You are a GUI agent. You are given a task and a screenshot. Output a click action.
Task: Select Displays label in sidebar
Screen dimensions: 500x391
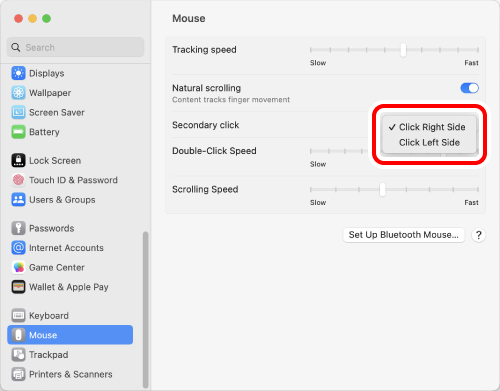click(x=47, y=73)
